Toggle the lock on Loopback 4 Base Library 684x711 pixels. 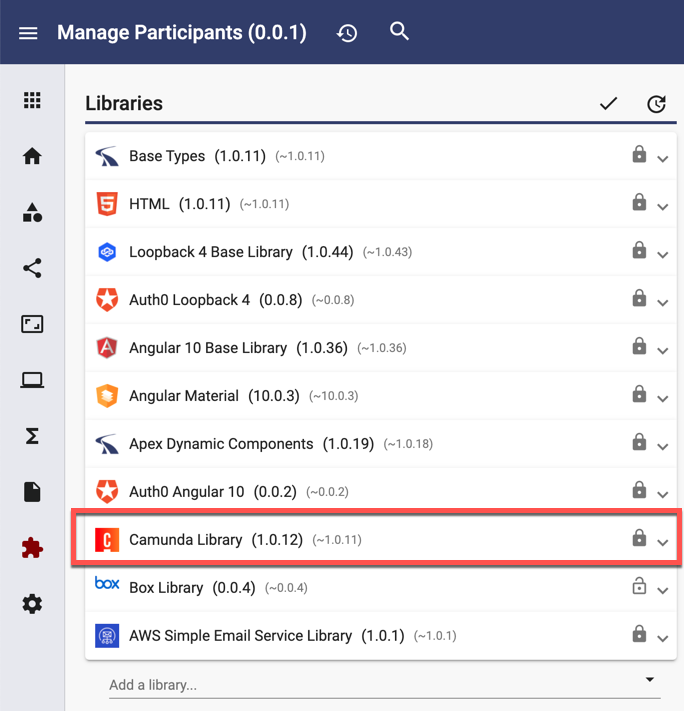tap(639, 250)
